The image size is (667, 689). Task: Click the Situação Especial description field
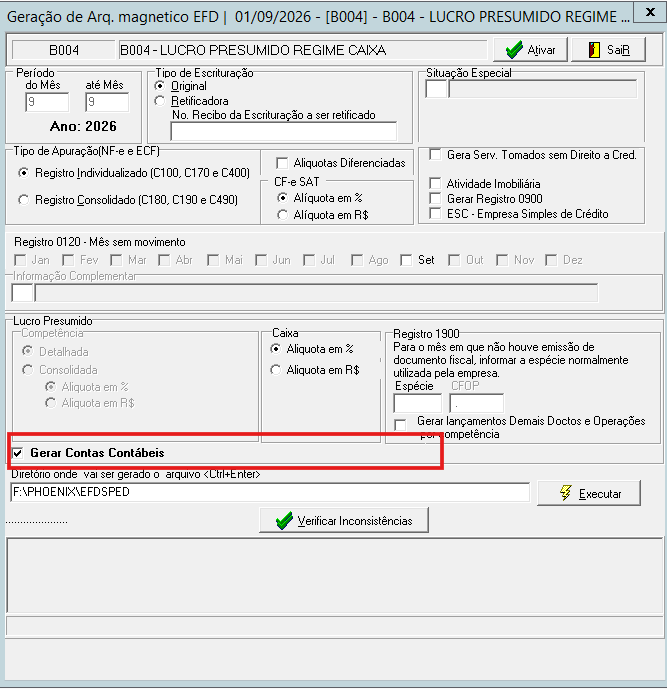point(543,89)
